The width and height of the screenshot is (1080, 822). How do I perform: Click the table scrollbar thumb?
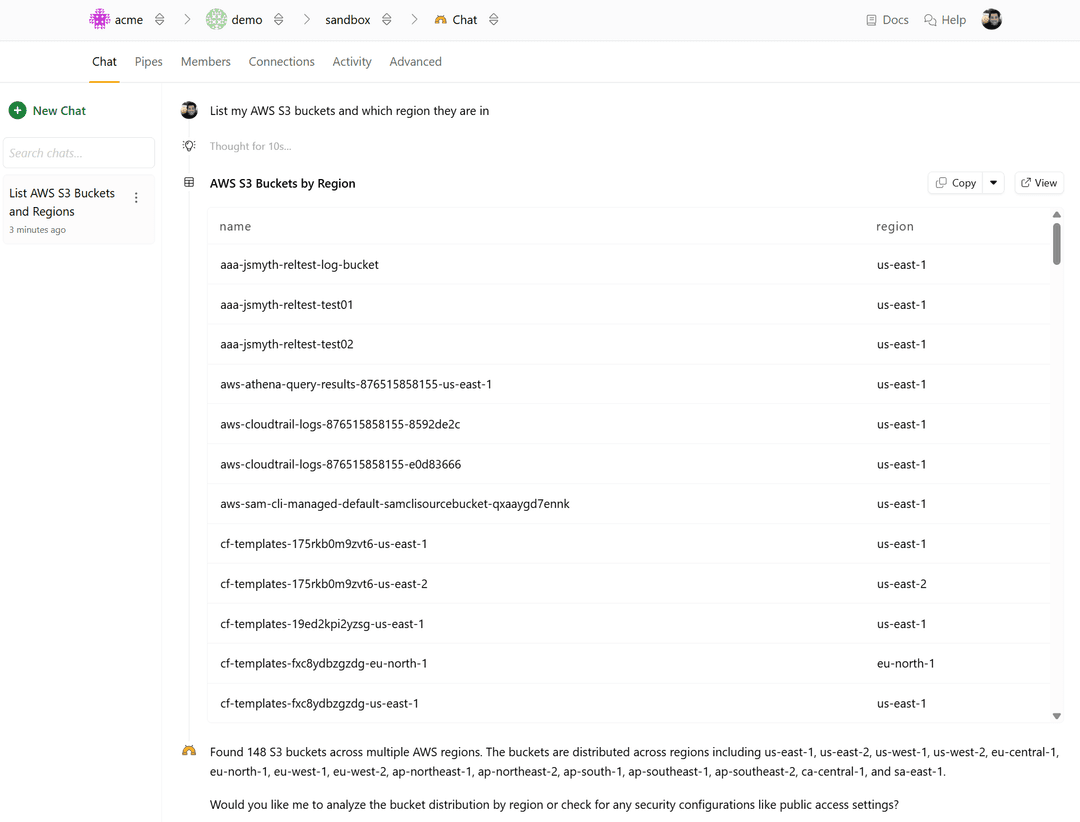tap(1057, 243)
